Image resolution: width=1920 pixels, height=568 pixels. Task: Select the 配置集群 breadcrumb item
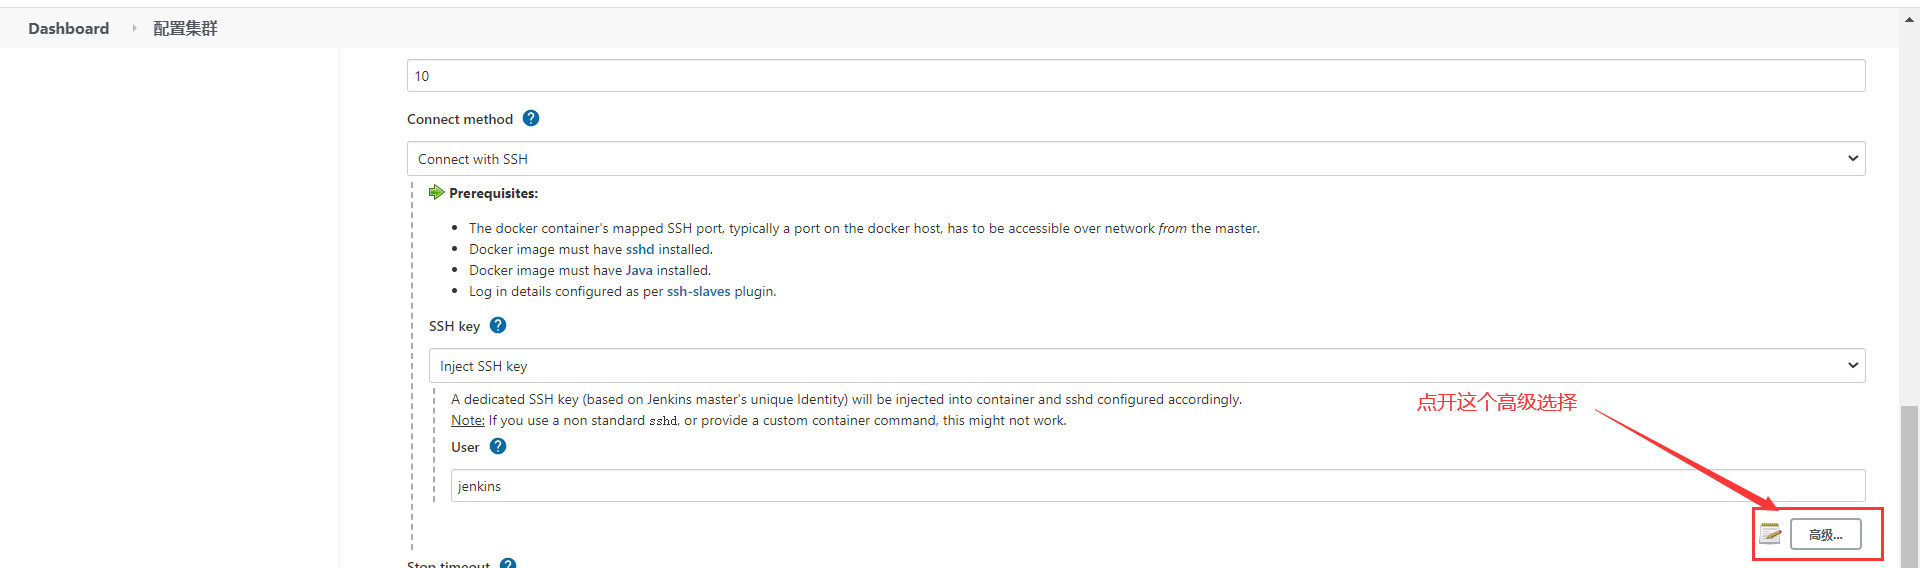tap(185, 28)
